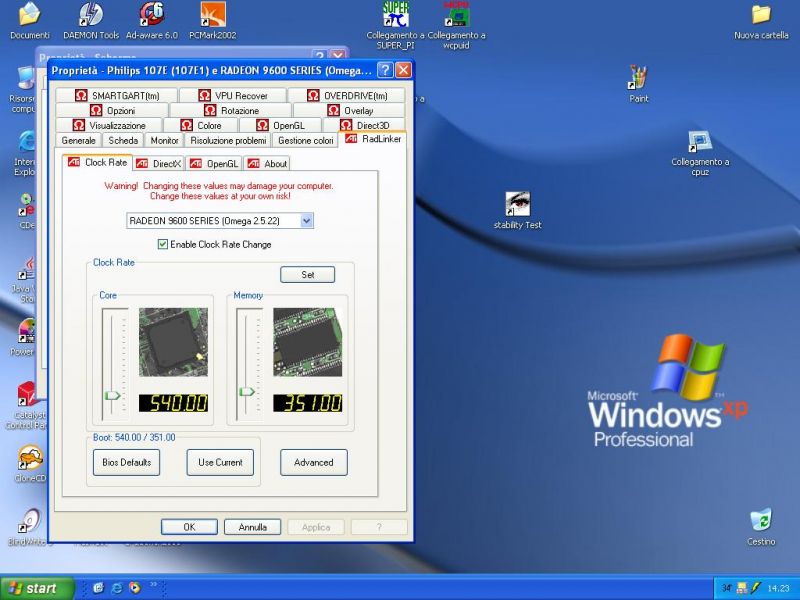Open the Cestino recycle bin

761,527
